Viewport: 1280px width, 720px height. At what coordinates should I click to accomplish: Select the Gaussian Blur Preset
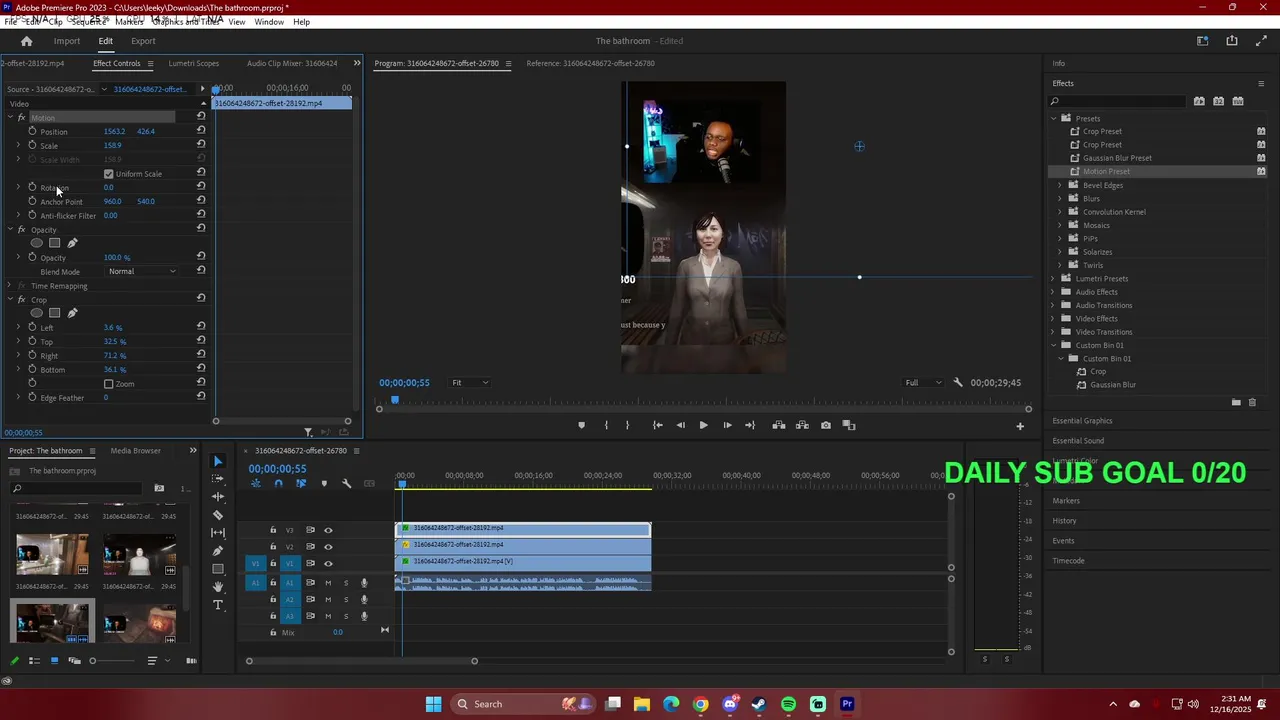coord(1117,158)
